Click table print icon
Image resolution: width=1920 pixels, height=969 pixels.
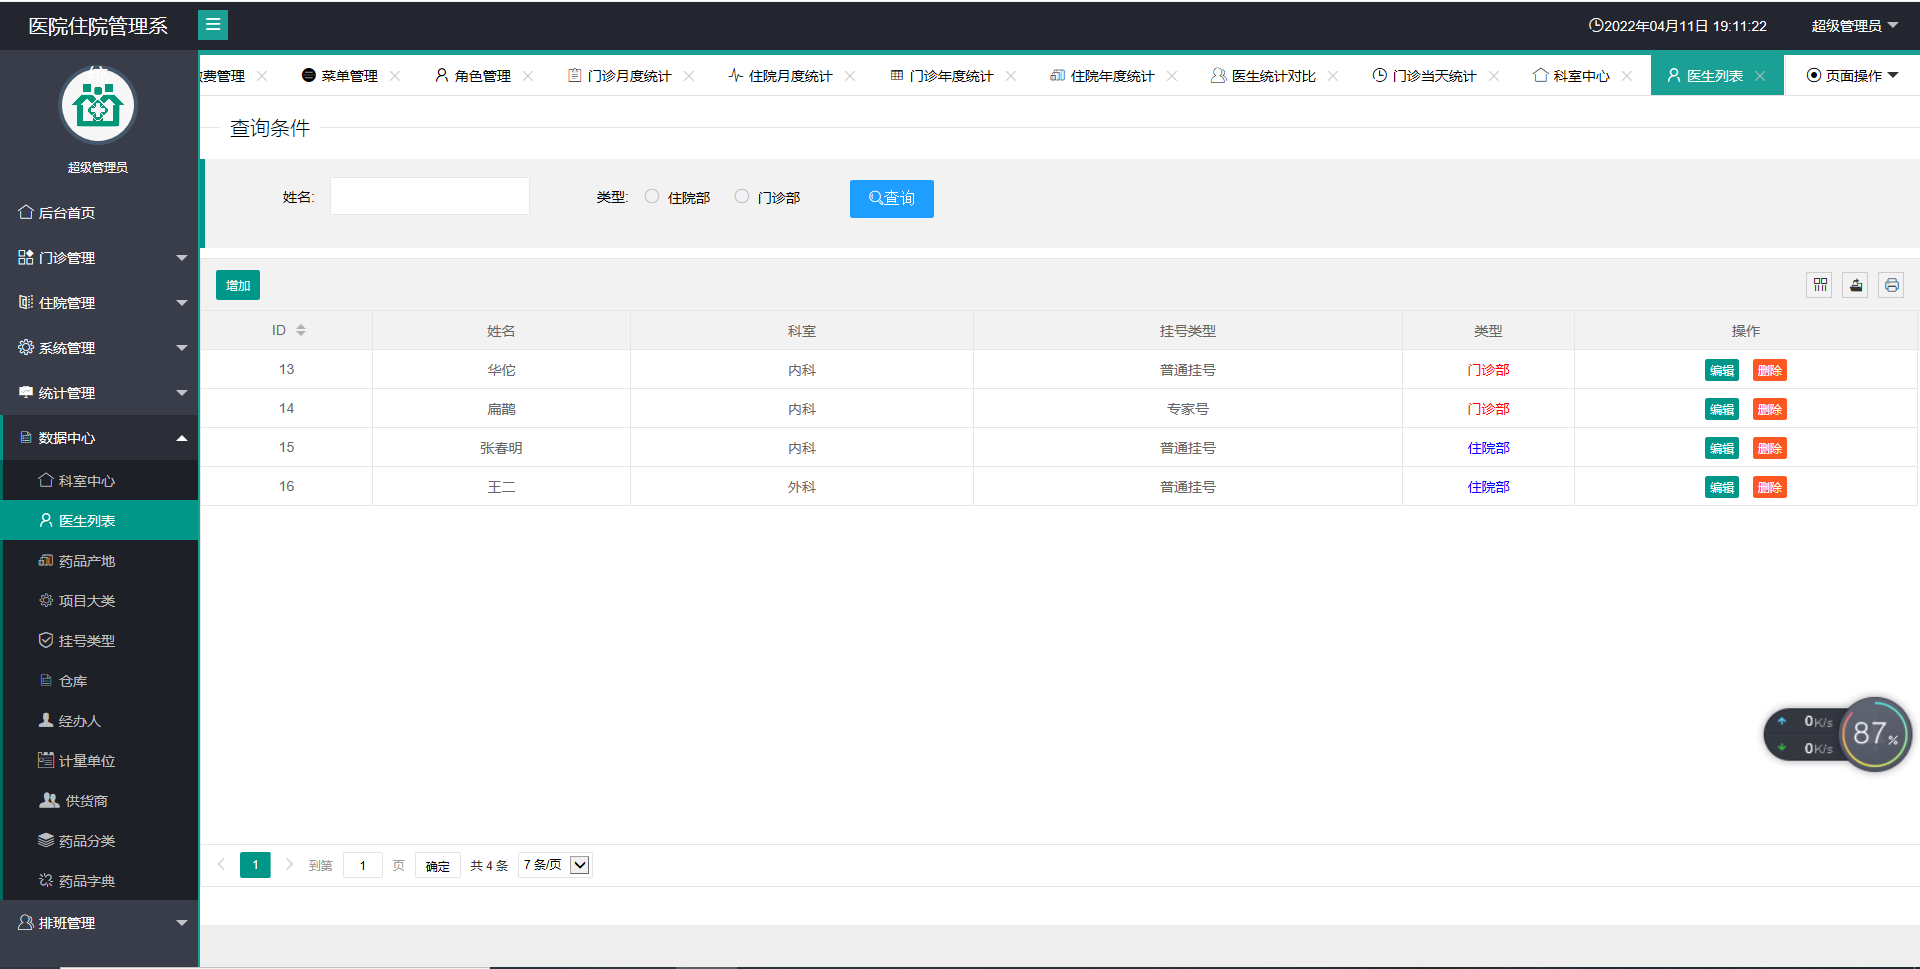click(x=1892, y=285)
